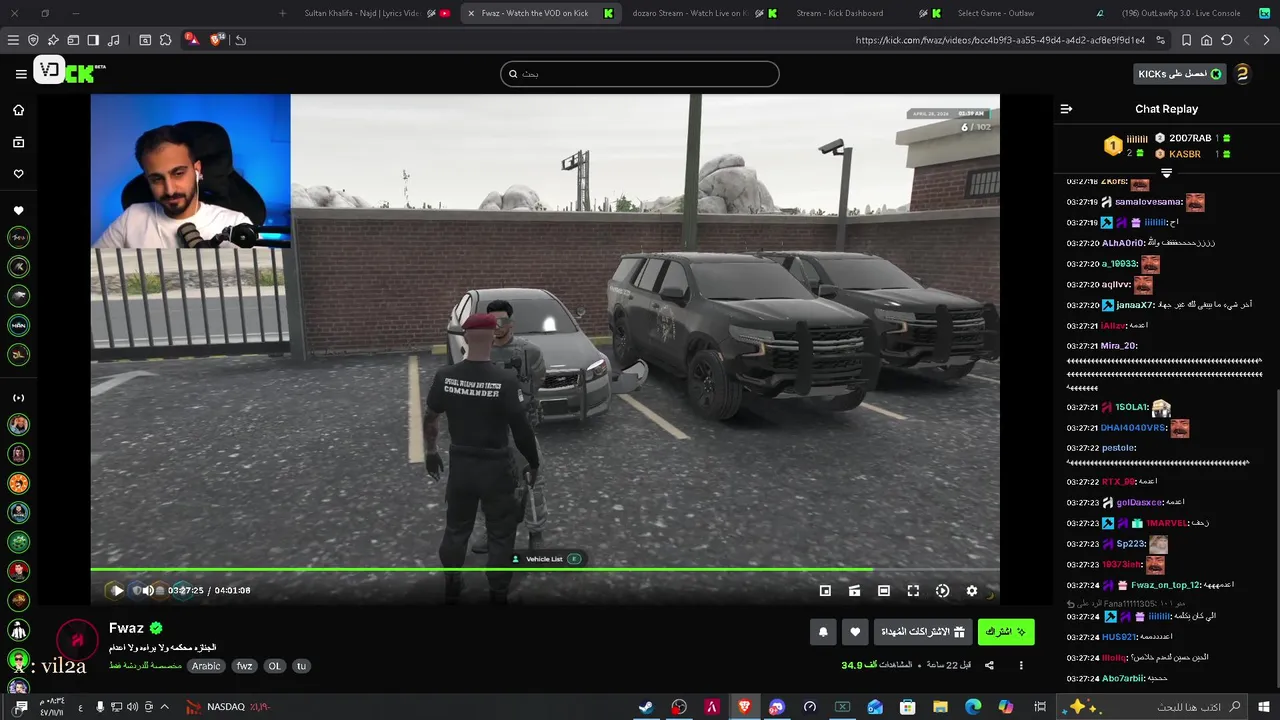Enter fullscreen mode on video player

pos(913,591)
